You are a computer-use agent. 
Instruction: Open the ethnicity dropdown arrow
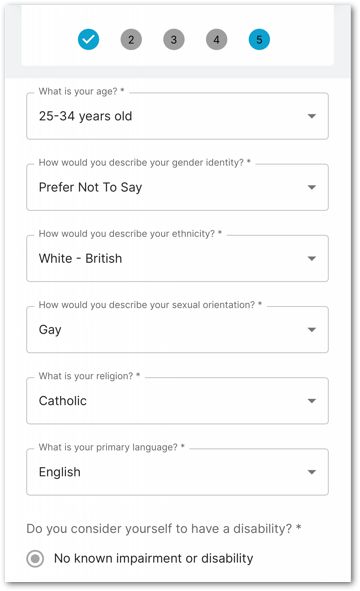point(312,259)
